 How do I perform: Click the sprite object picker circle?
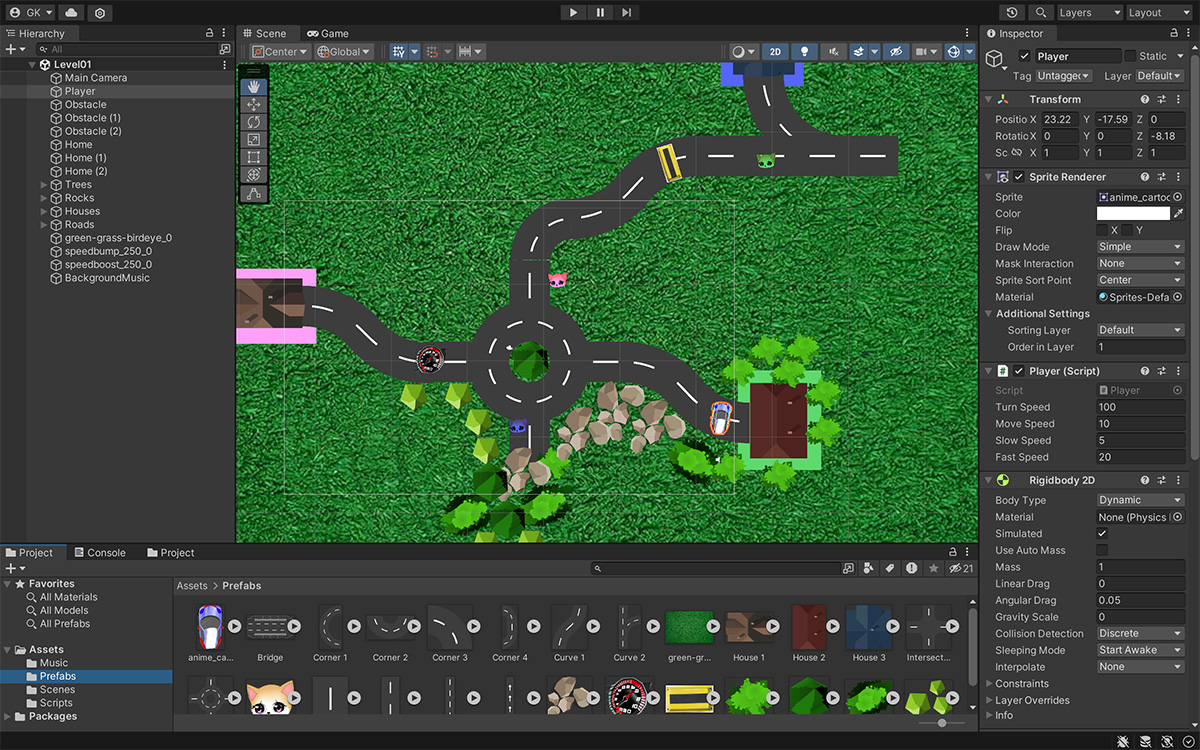pyautogui.click(x=1178, y=197)
